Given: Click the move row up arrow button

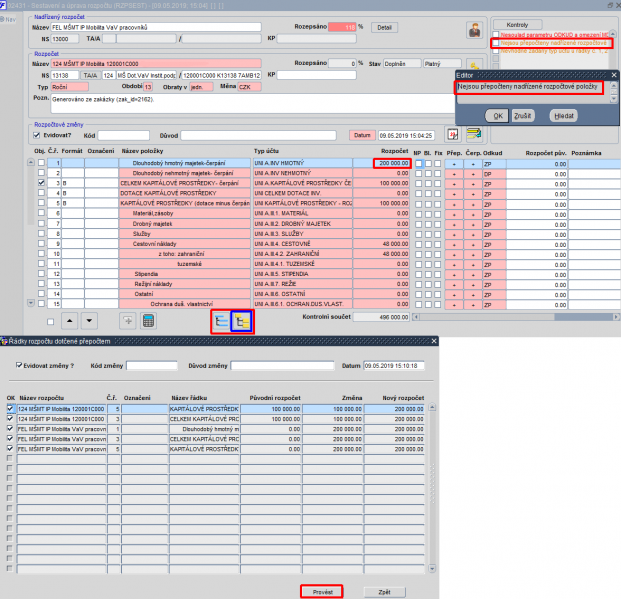Looking at the screenshot, I should click(x=70, y=321).
